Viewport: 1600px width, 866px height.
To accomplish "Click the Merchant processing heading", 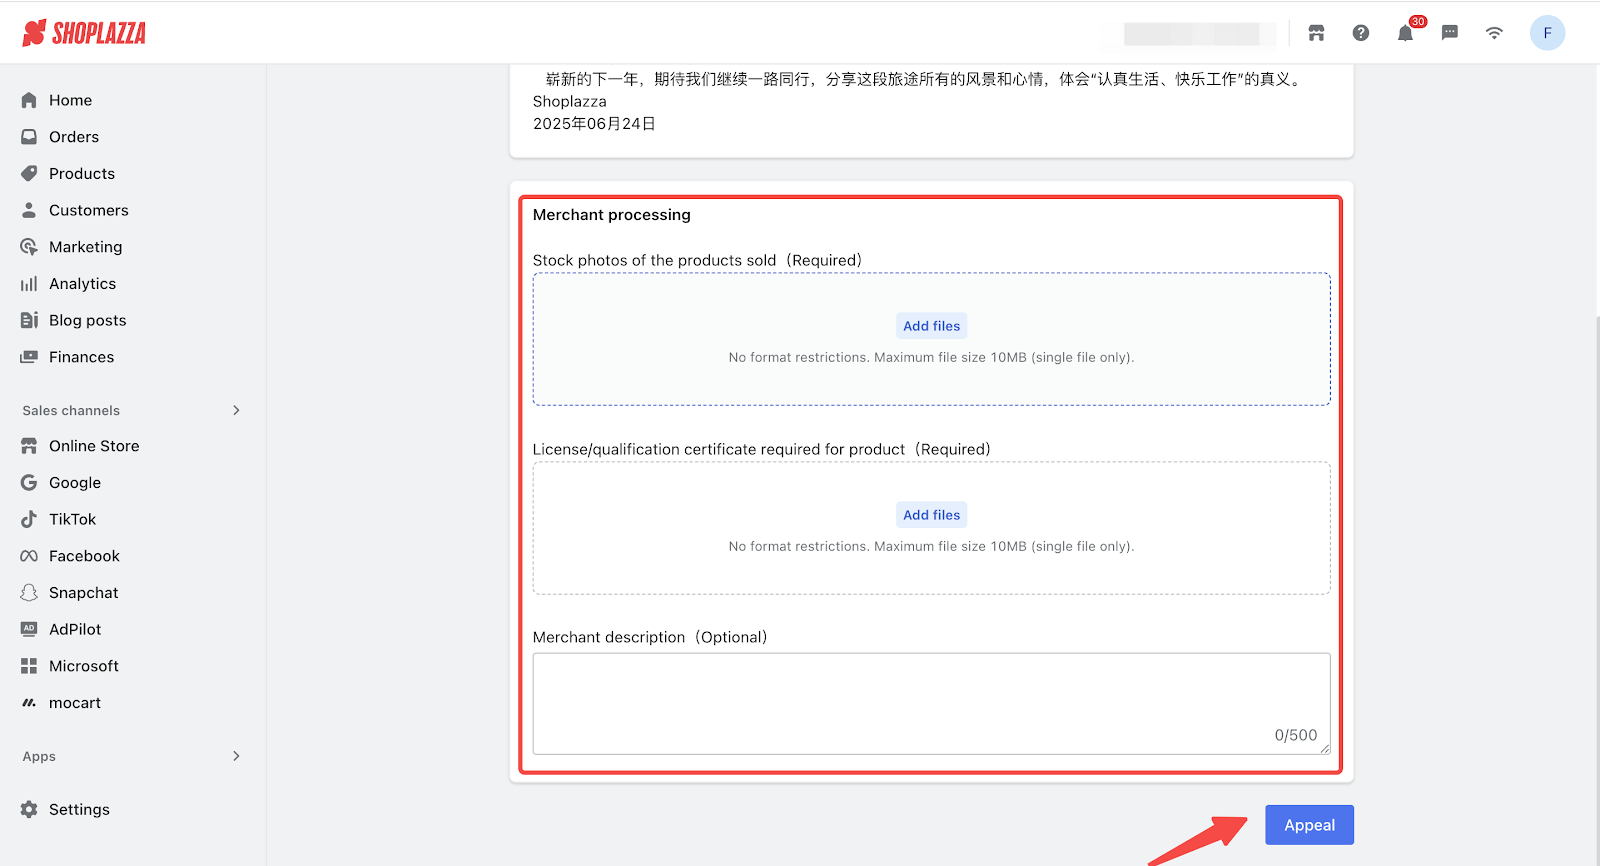I will click(611, 215).
